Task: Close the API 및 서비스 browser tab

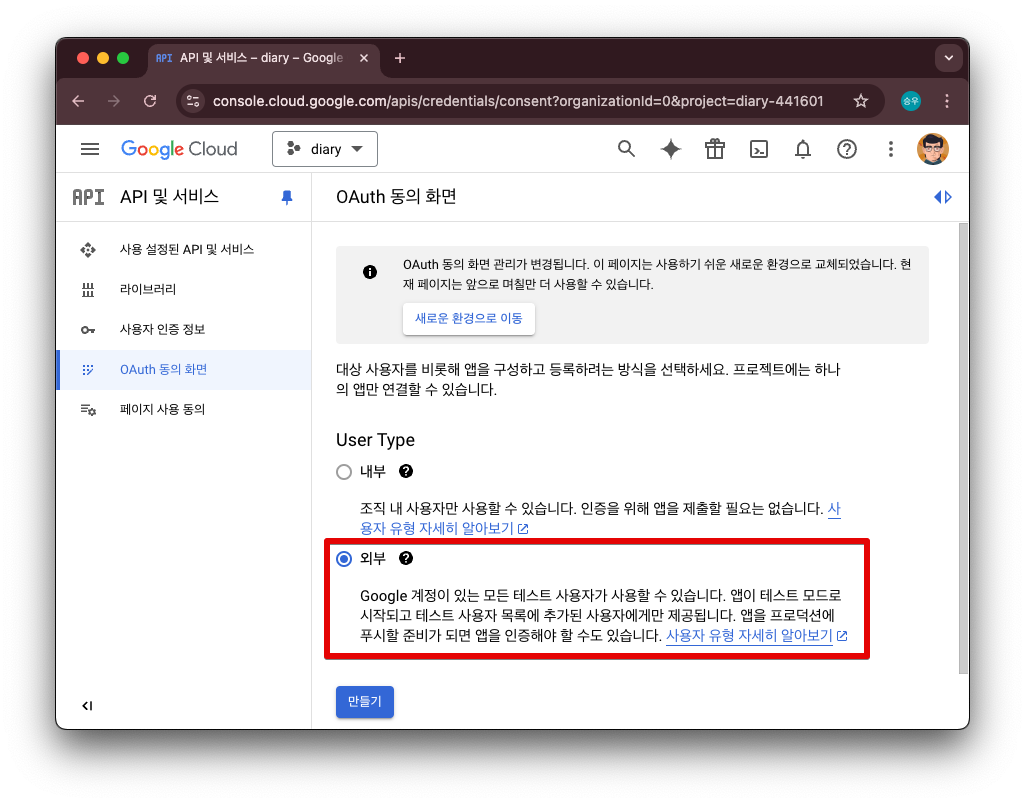Action: [364, 58]
